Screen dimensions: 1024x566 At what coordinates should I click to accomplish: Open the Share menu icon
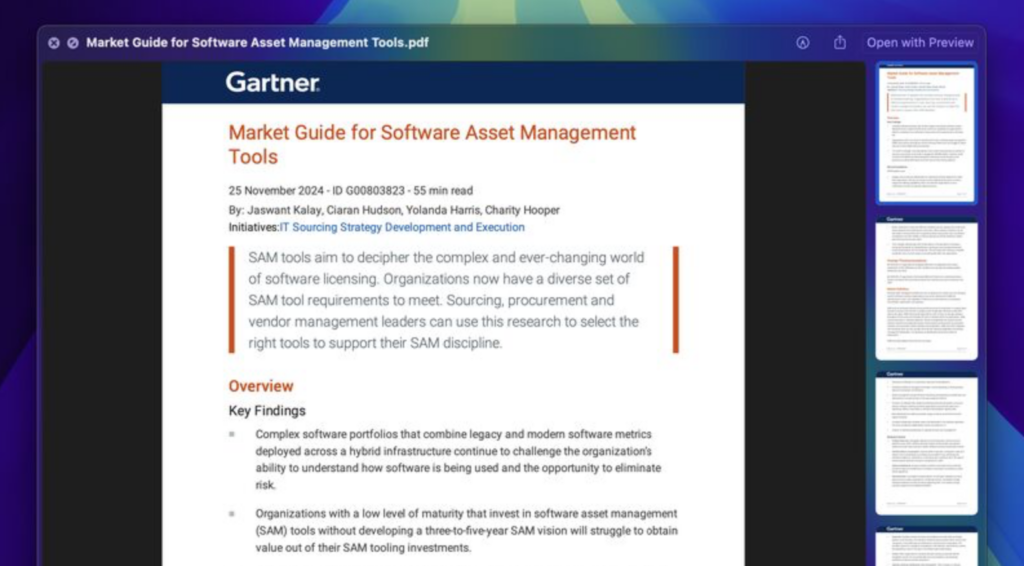point(840,42)
